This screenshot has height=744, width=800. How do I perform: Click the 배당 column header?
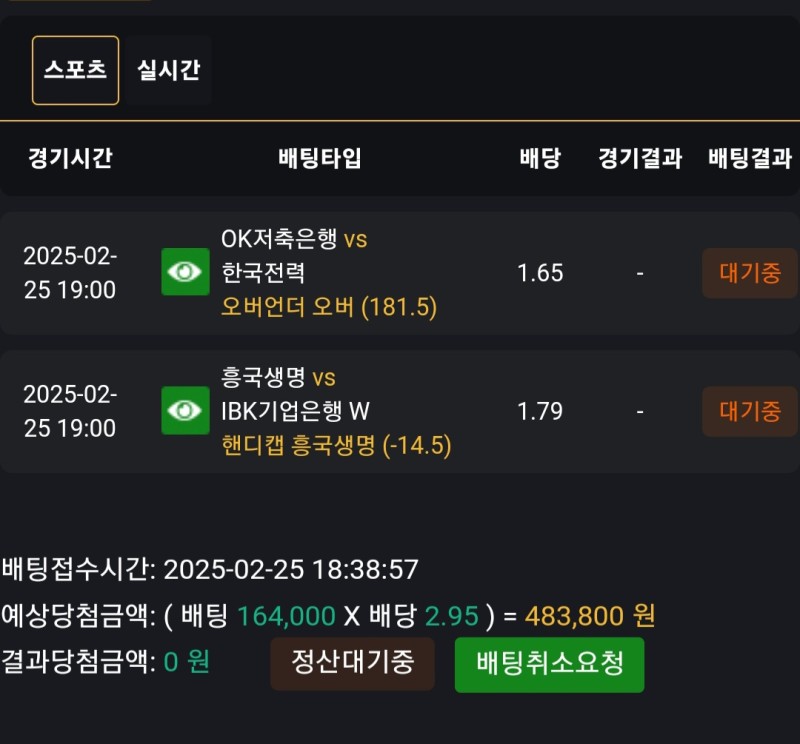pyautogui.click(x=540, y=158)
